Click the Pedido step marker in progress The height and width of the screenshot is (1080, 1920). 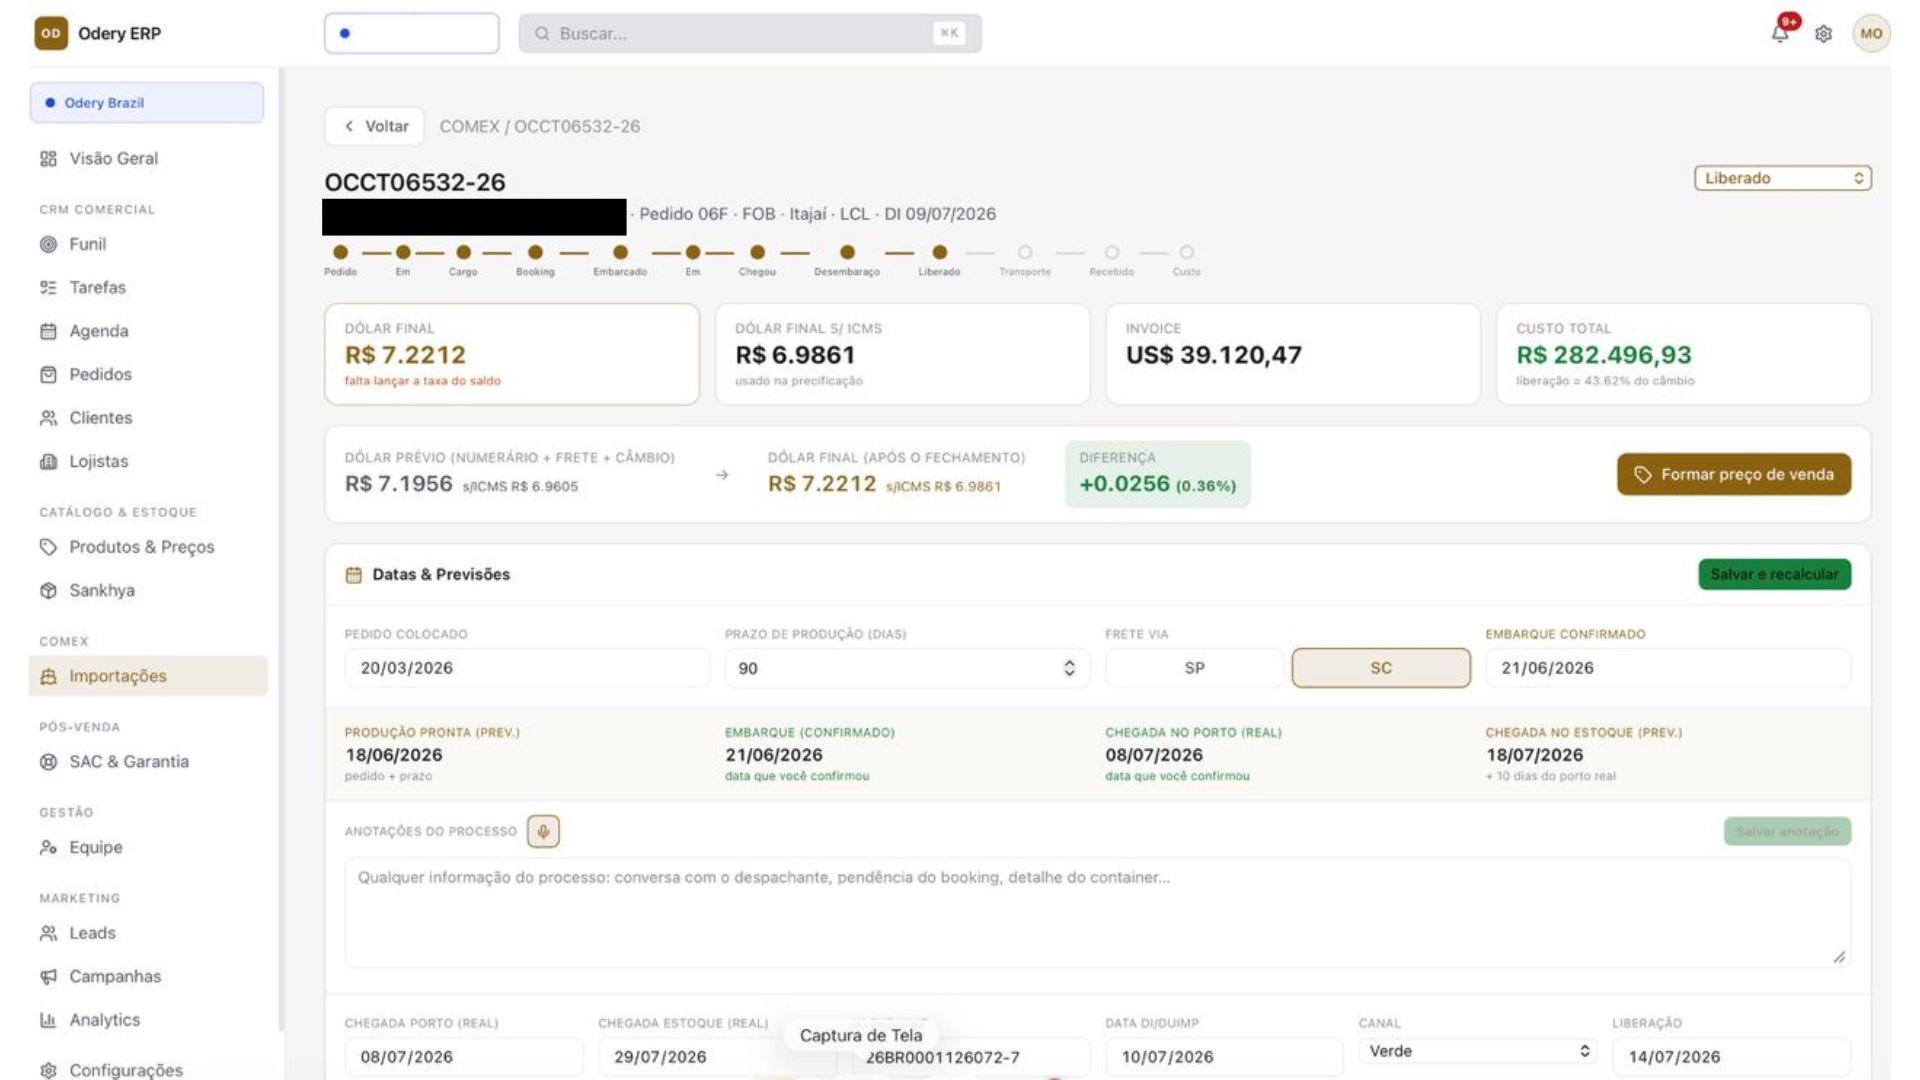pos(340,253)
